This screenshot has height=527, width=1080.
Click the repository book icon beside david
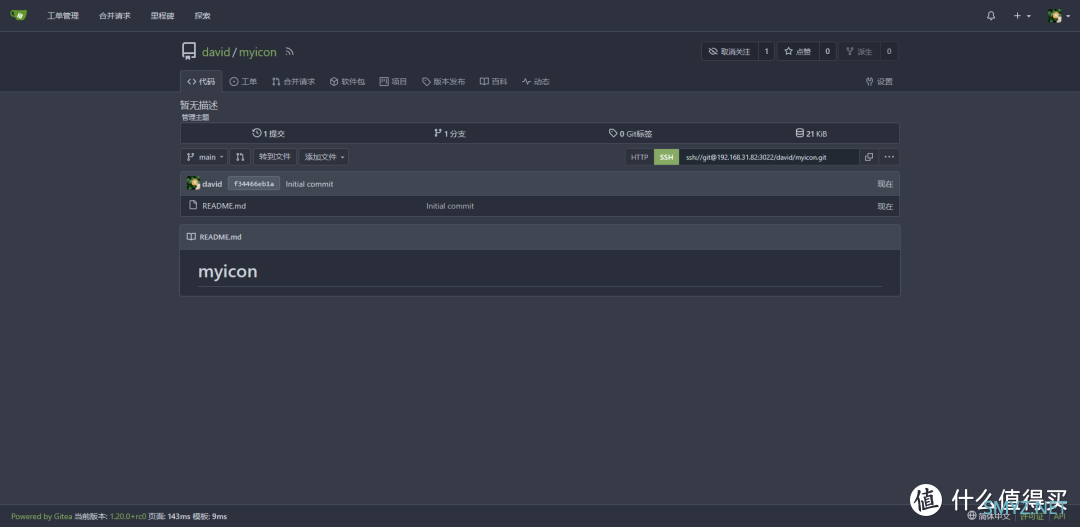click(x=189, y=52)
